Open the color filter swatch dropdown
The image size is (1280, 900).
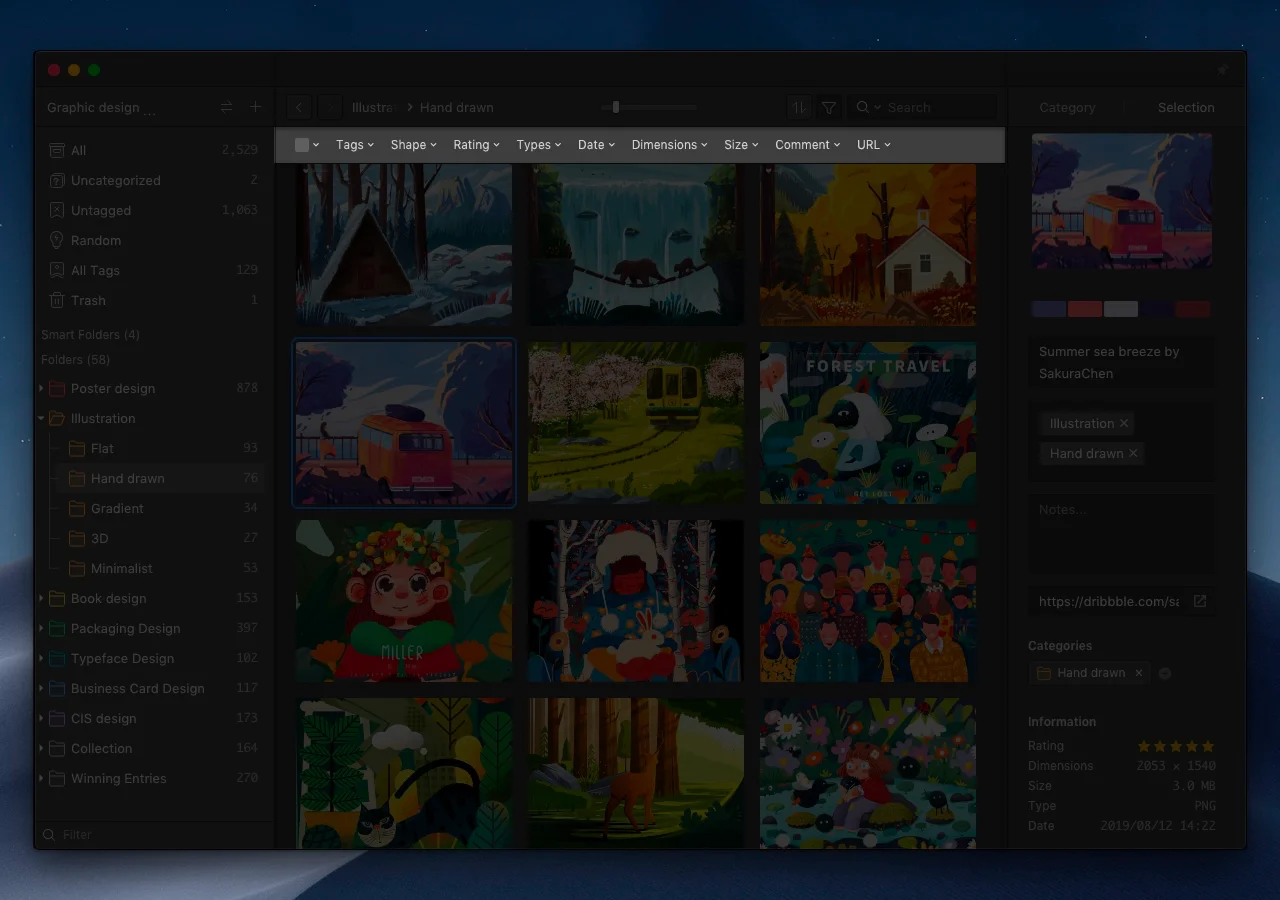tap(307, 145)
